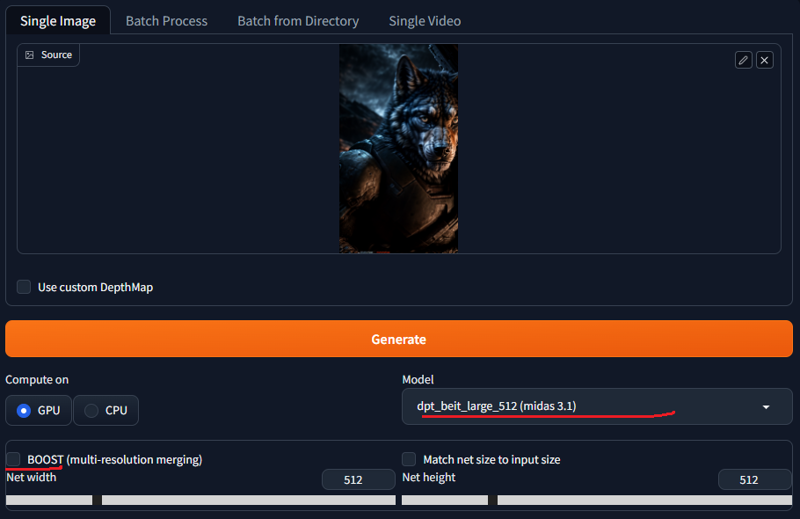This screenshot has width=800, height=519.
Task: Click the Net width value field
Action: [358, 480]
